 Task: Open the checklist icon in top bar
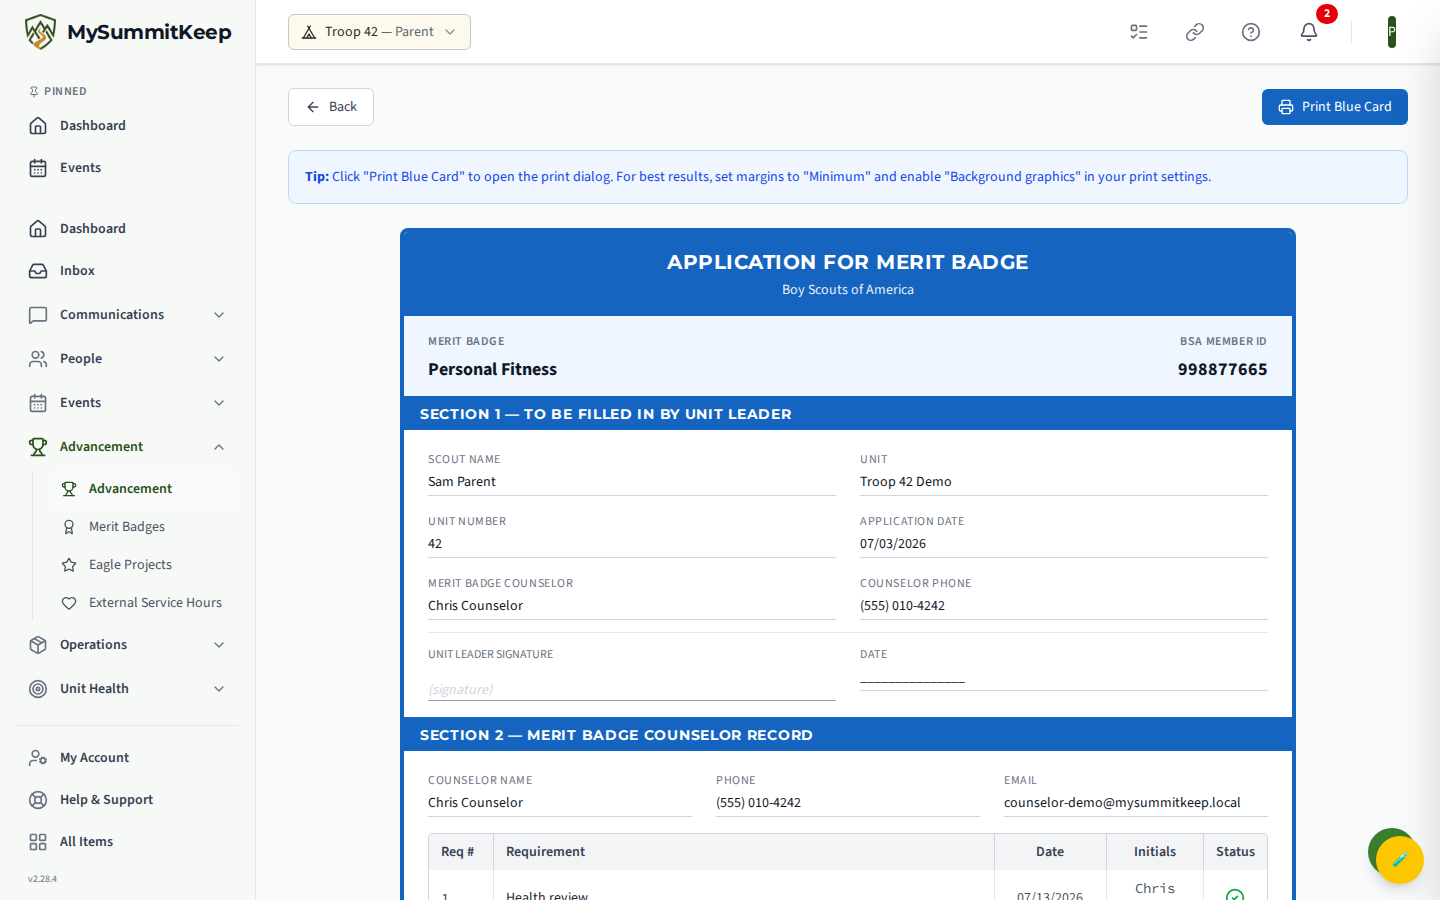click(x=1139, y=32)
